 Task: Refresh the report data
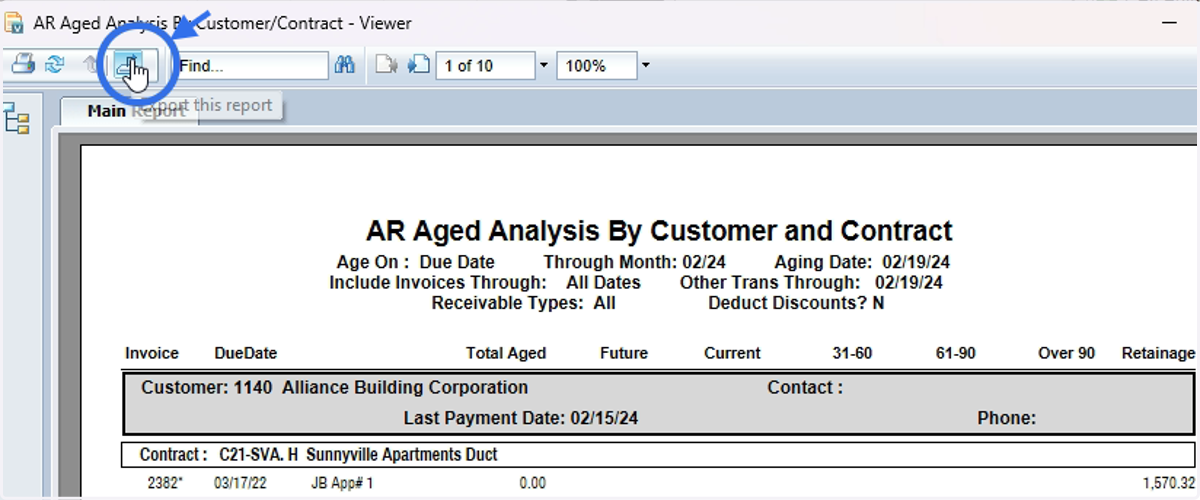coord(55,66)
